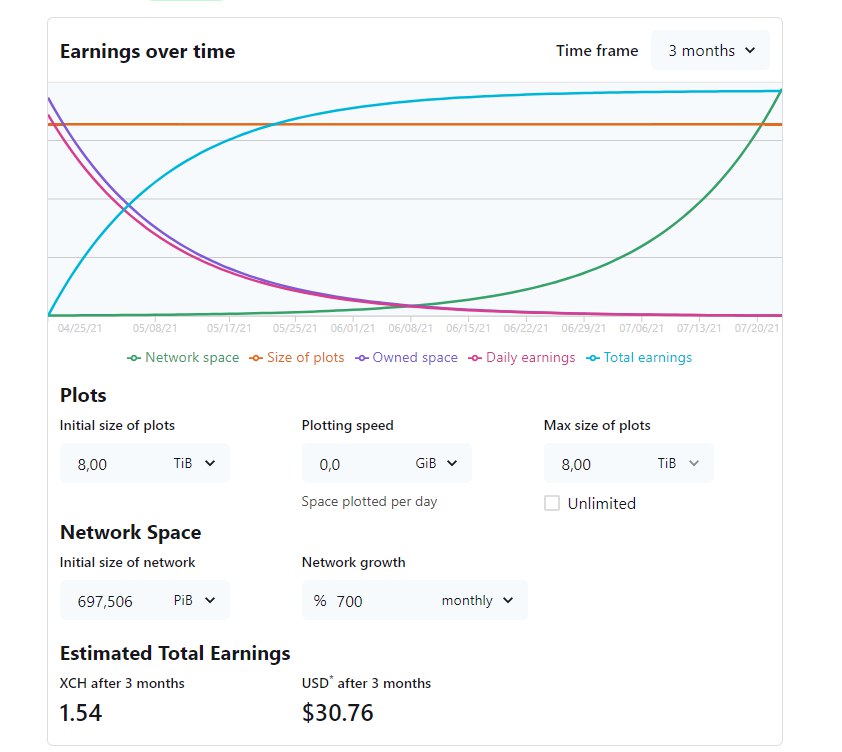Screen dimensions: 842x752
Task: Toggle the Total earnings legend marker
Action: [593, 358]
